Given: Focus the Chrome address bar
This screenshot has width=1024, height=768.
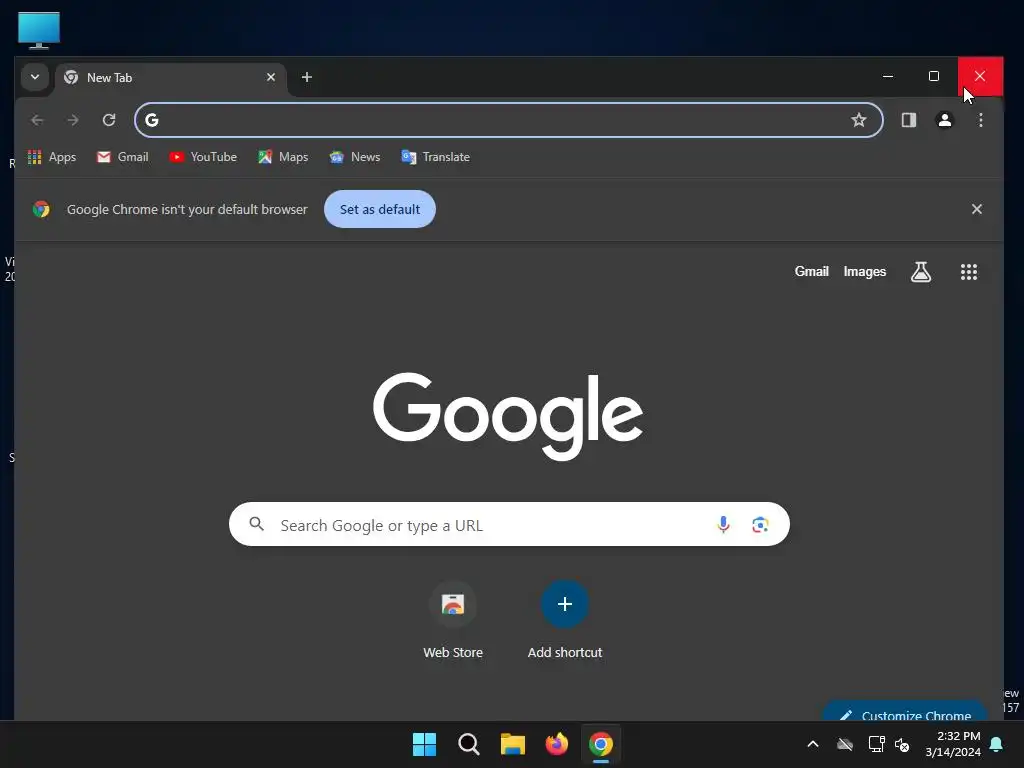Looking at the screenshot, I should click(509, 120).
